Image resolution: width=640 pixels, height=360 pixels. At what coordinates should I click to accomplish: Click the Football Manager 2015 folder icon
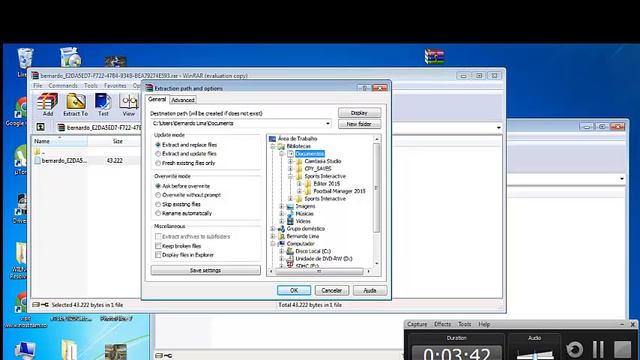(x=308, y=191)
